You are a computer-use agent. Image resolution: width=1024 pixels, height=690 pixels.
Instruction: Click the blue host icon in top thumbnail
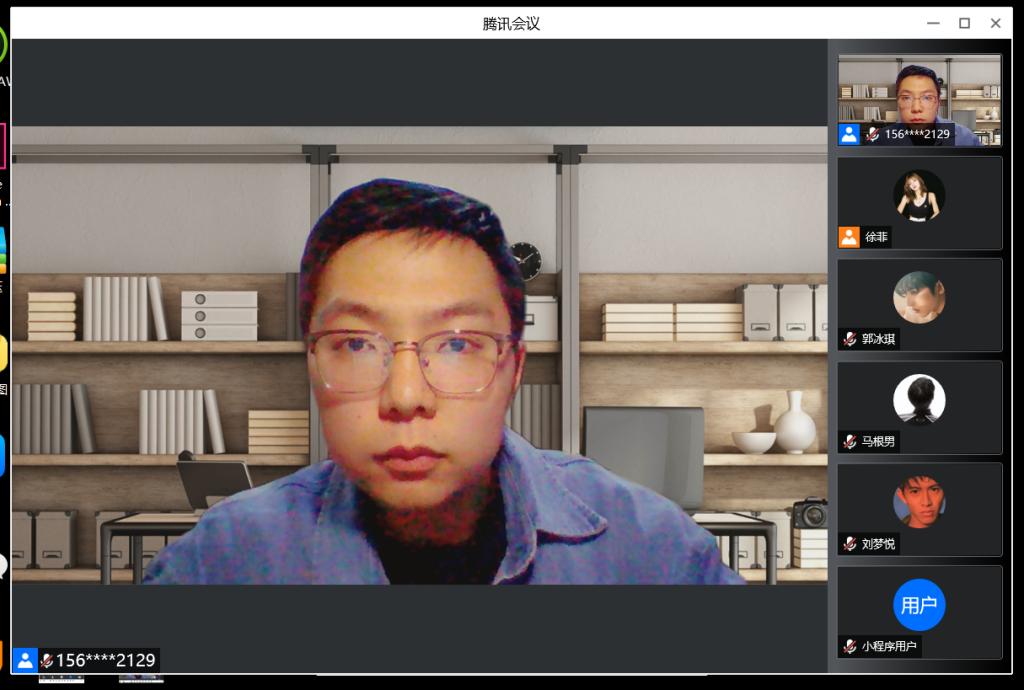click(x=849, y=134)
